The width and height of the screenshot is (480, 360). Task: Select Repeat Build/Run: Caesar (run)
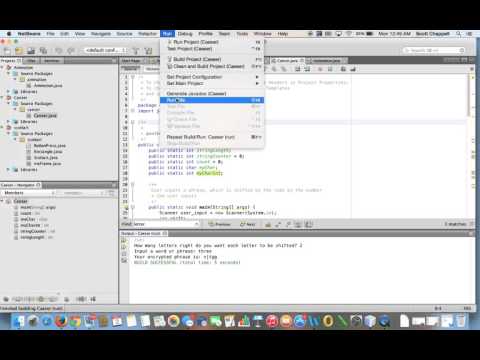(x=212, y=137)
